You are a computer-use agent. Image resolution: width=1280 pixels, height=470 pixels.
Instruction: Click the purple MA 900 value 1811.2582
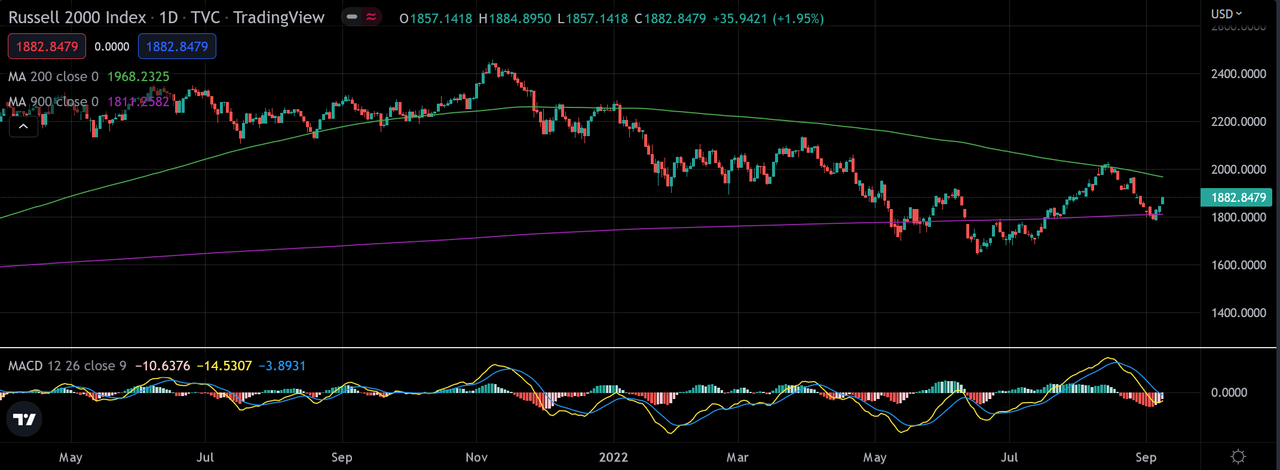click(x=139, y=101)
